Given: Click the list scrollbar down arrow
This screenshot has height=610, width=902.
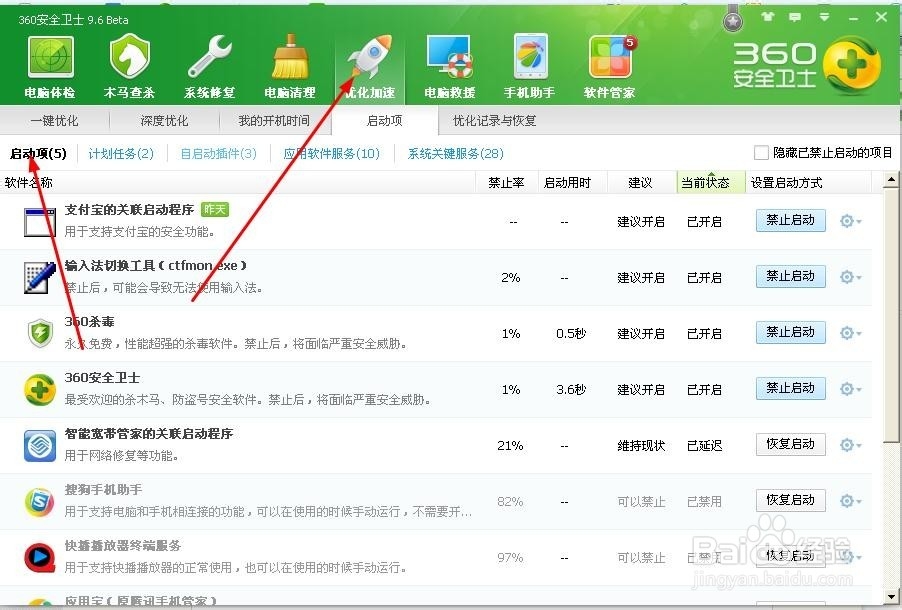Looking at the screenshot, I should click(x=891, y=596).
